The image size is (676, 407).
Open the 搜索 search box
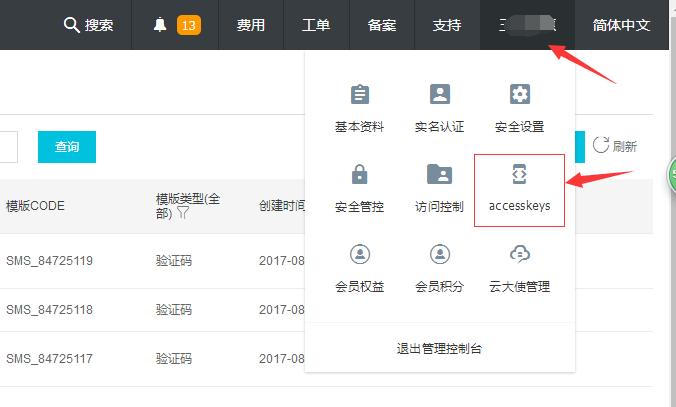click(88, 25)
